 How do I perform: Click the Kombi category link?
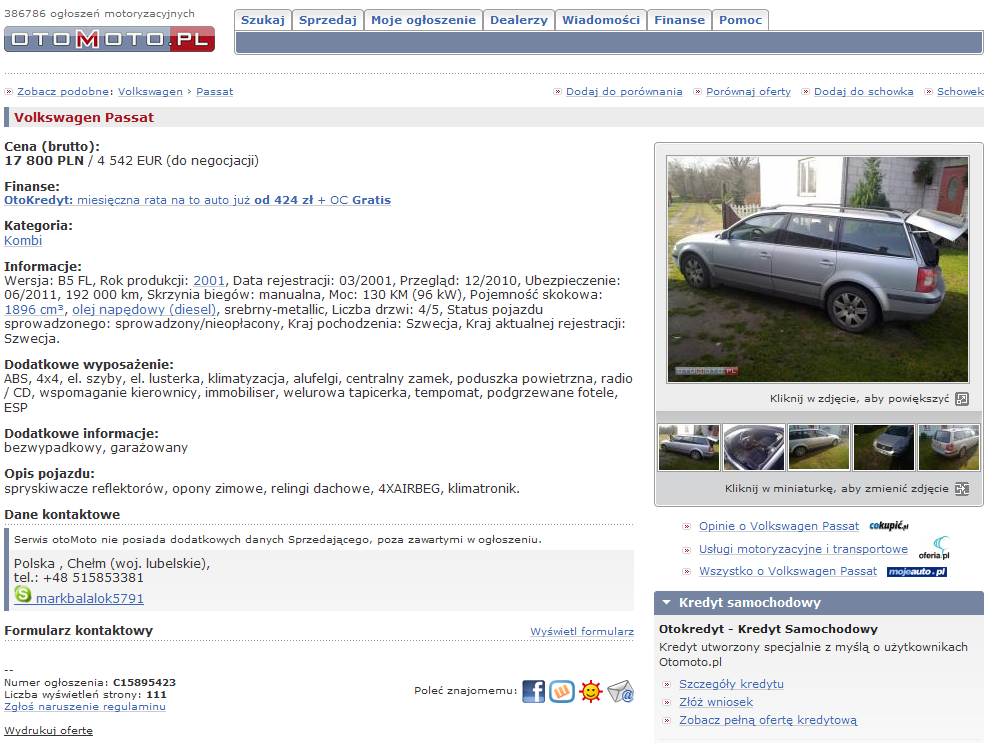23,240
